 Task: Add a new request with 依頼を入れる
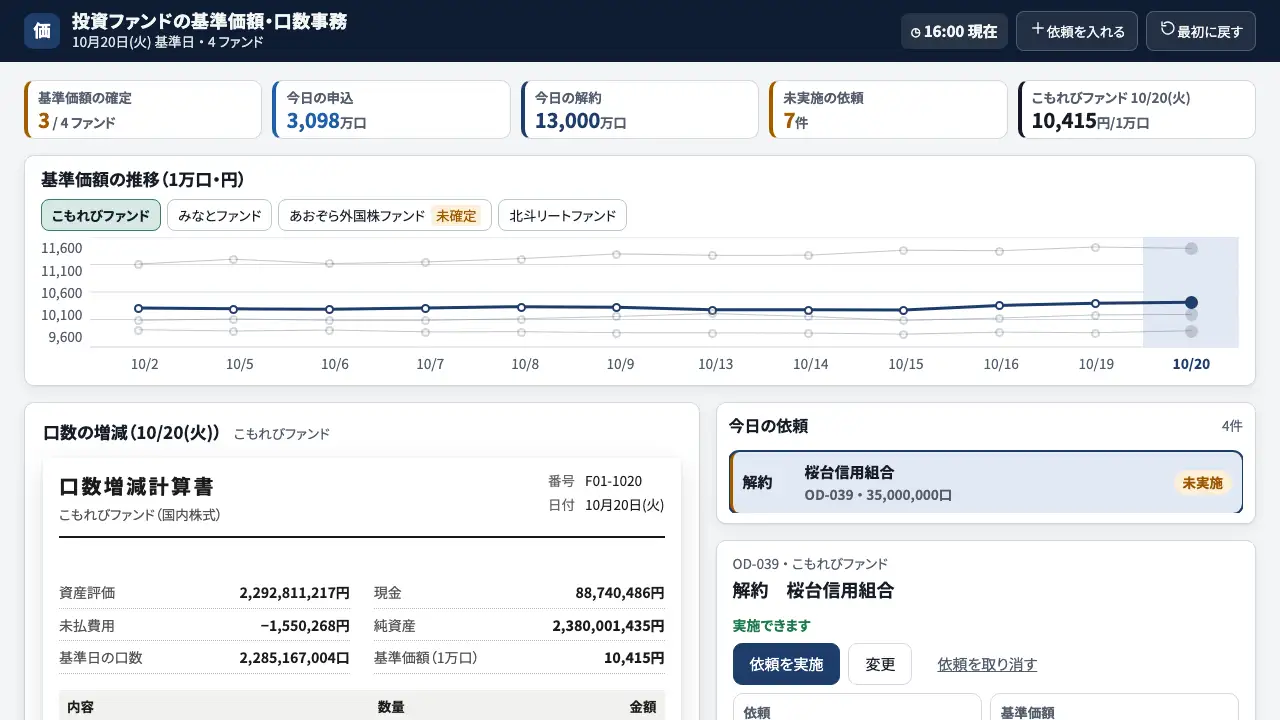(x=1077, y=31)
